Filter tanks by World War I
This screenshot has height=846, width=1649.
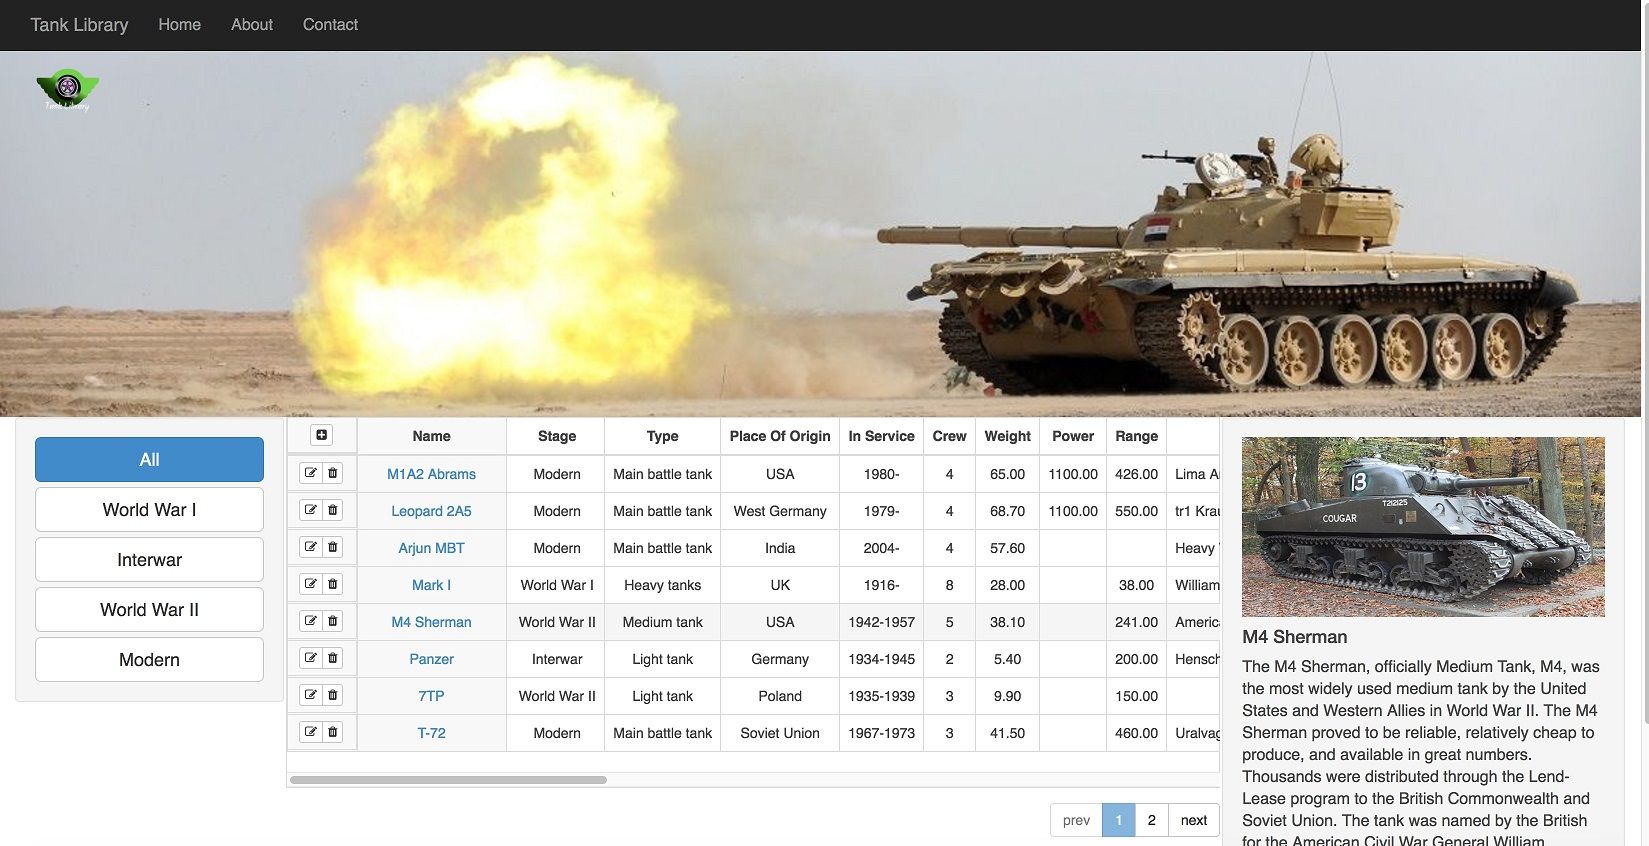[x=149, y=510]
